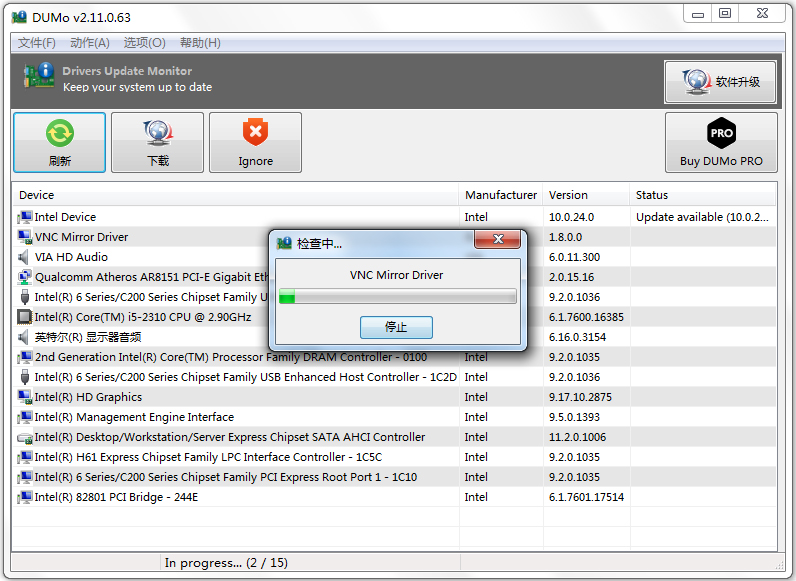Image resolution: width=796 pixels, height=581 pixels.
Task: Click the VIA HD Audio speaker icon
Action: 23,257
